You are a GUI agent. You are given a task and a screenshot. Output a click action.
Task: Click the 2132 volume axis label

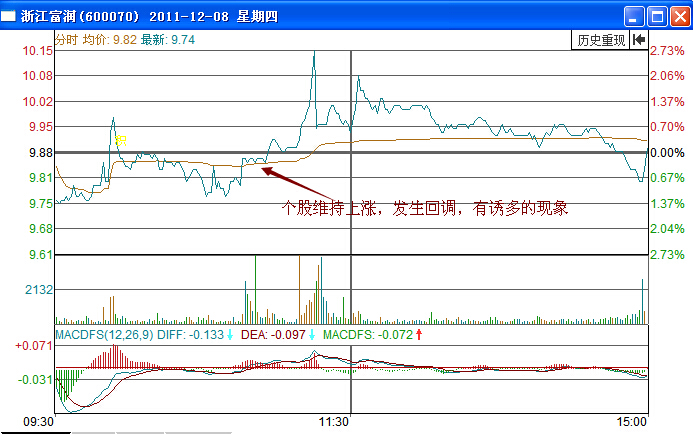(x=38, y=289)
